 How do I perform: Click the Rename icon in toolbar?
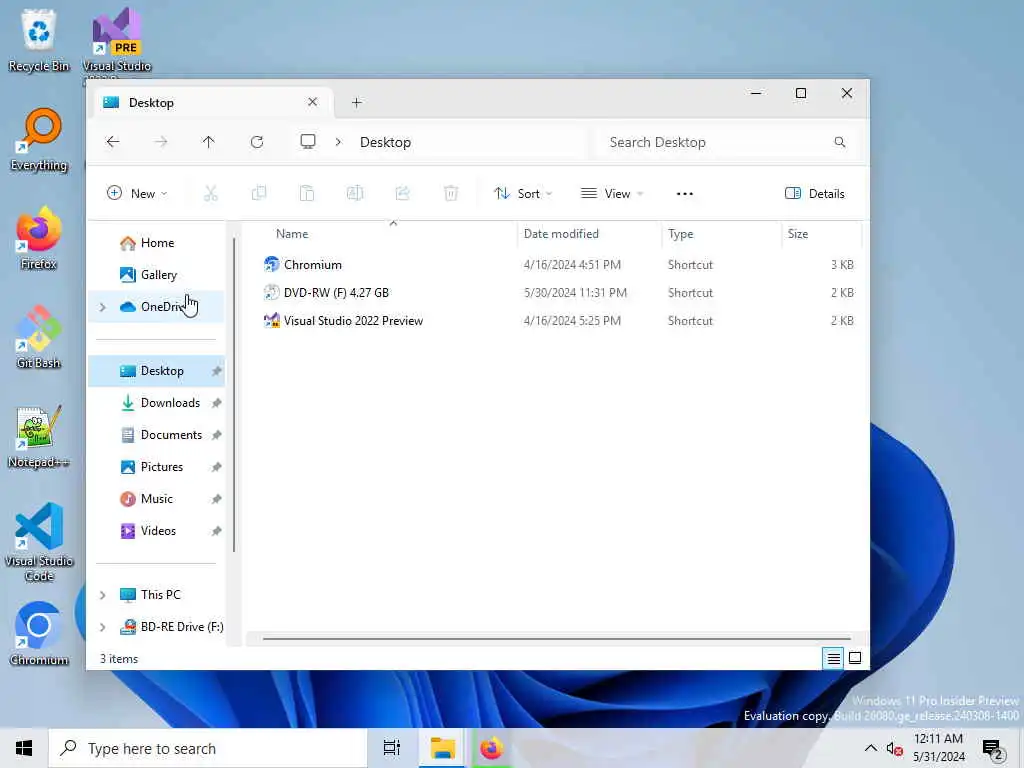click(355, 193)
